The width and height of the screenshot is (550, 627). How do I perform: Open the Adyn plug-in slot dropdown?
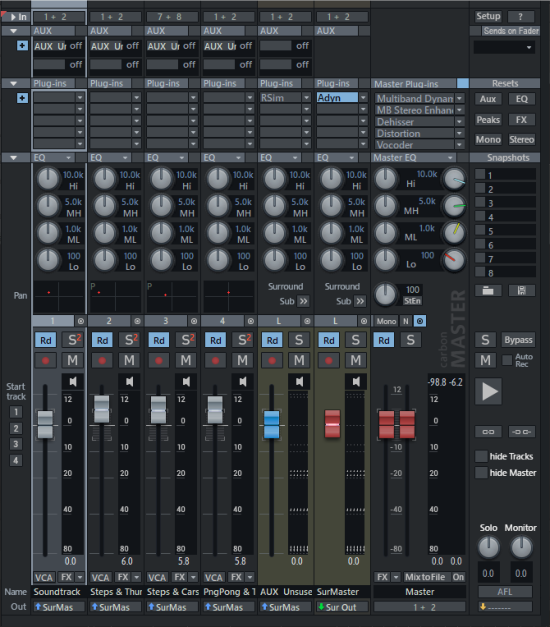click(x=363, y=98)
